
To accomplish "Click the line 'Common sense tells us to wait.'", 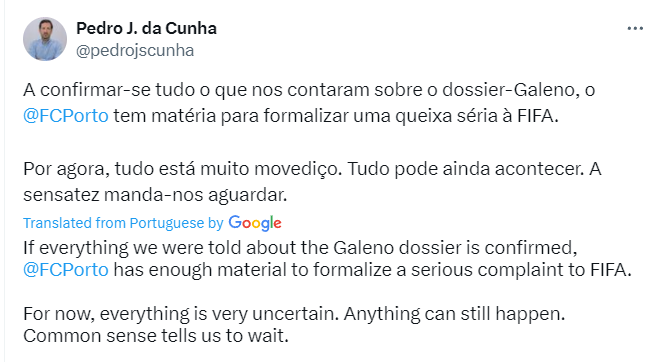I will coord(156,336).
